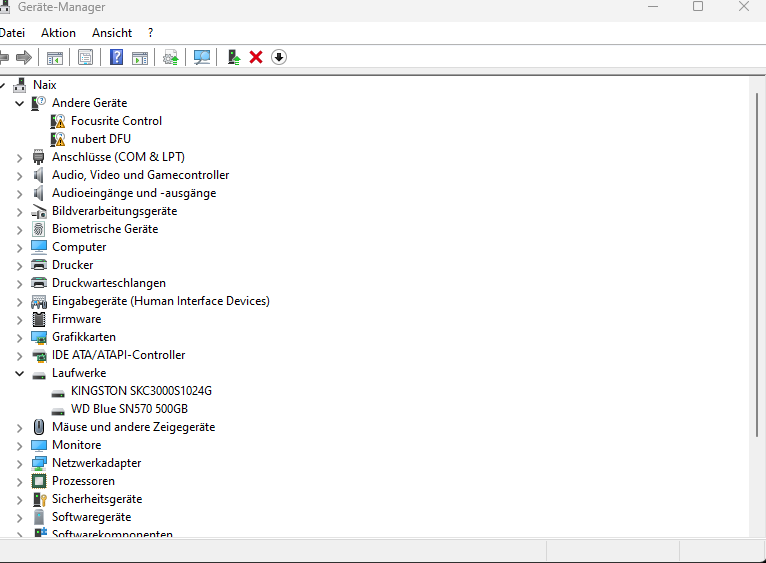Image resolution: width=766 pixels, height=563 pixels.
Task: Select the Sicherheitsgeräte label
Action: (x=97, y=499)
